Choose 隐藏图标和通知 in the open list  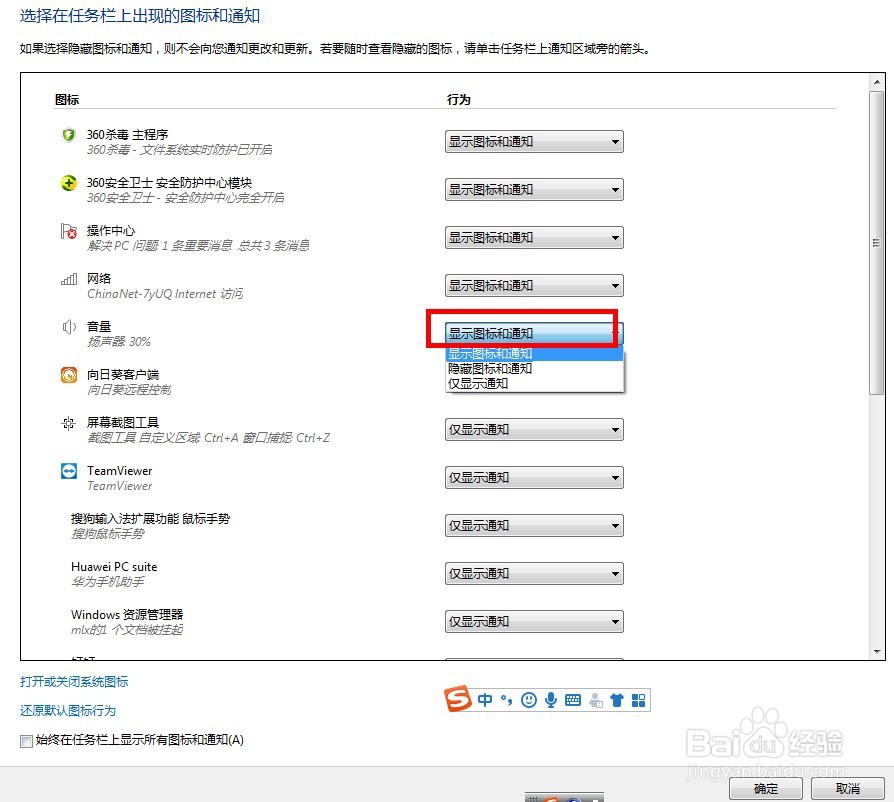[x=534, y=368]
